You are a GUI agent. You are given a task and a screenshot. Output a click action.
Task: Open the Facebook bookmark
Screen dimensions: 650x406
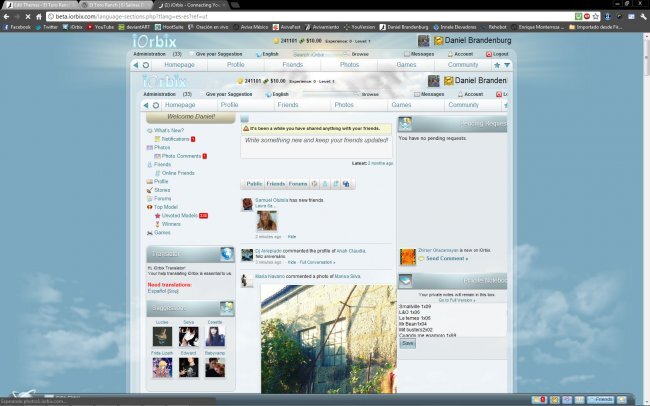[x=17, y=27]
